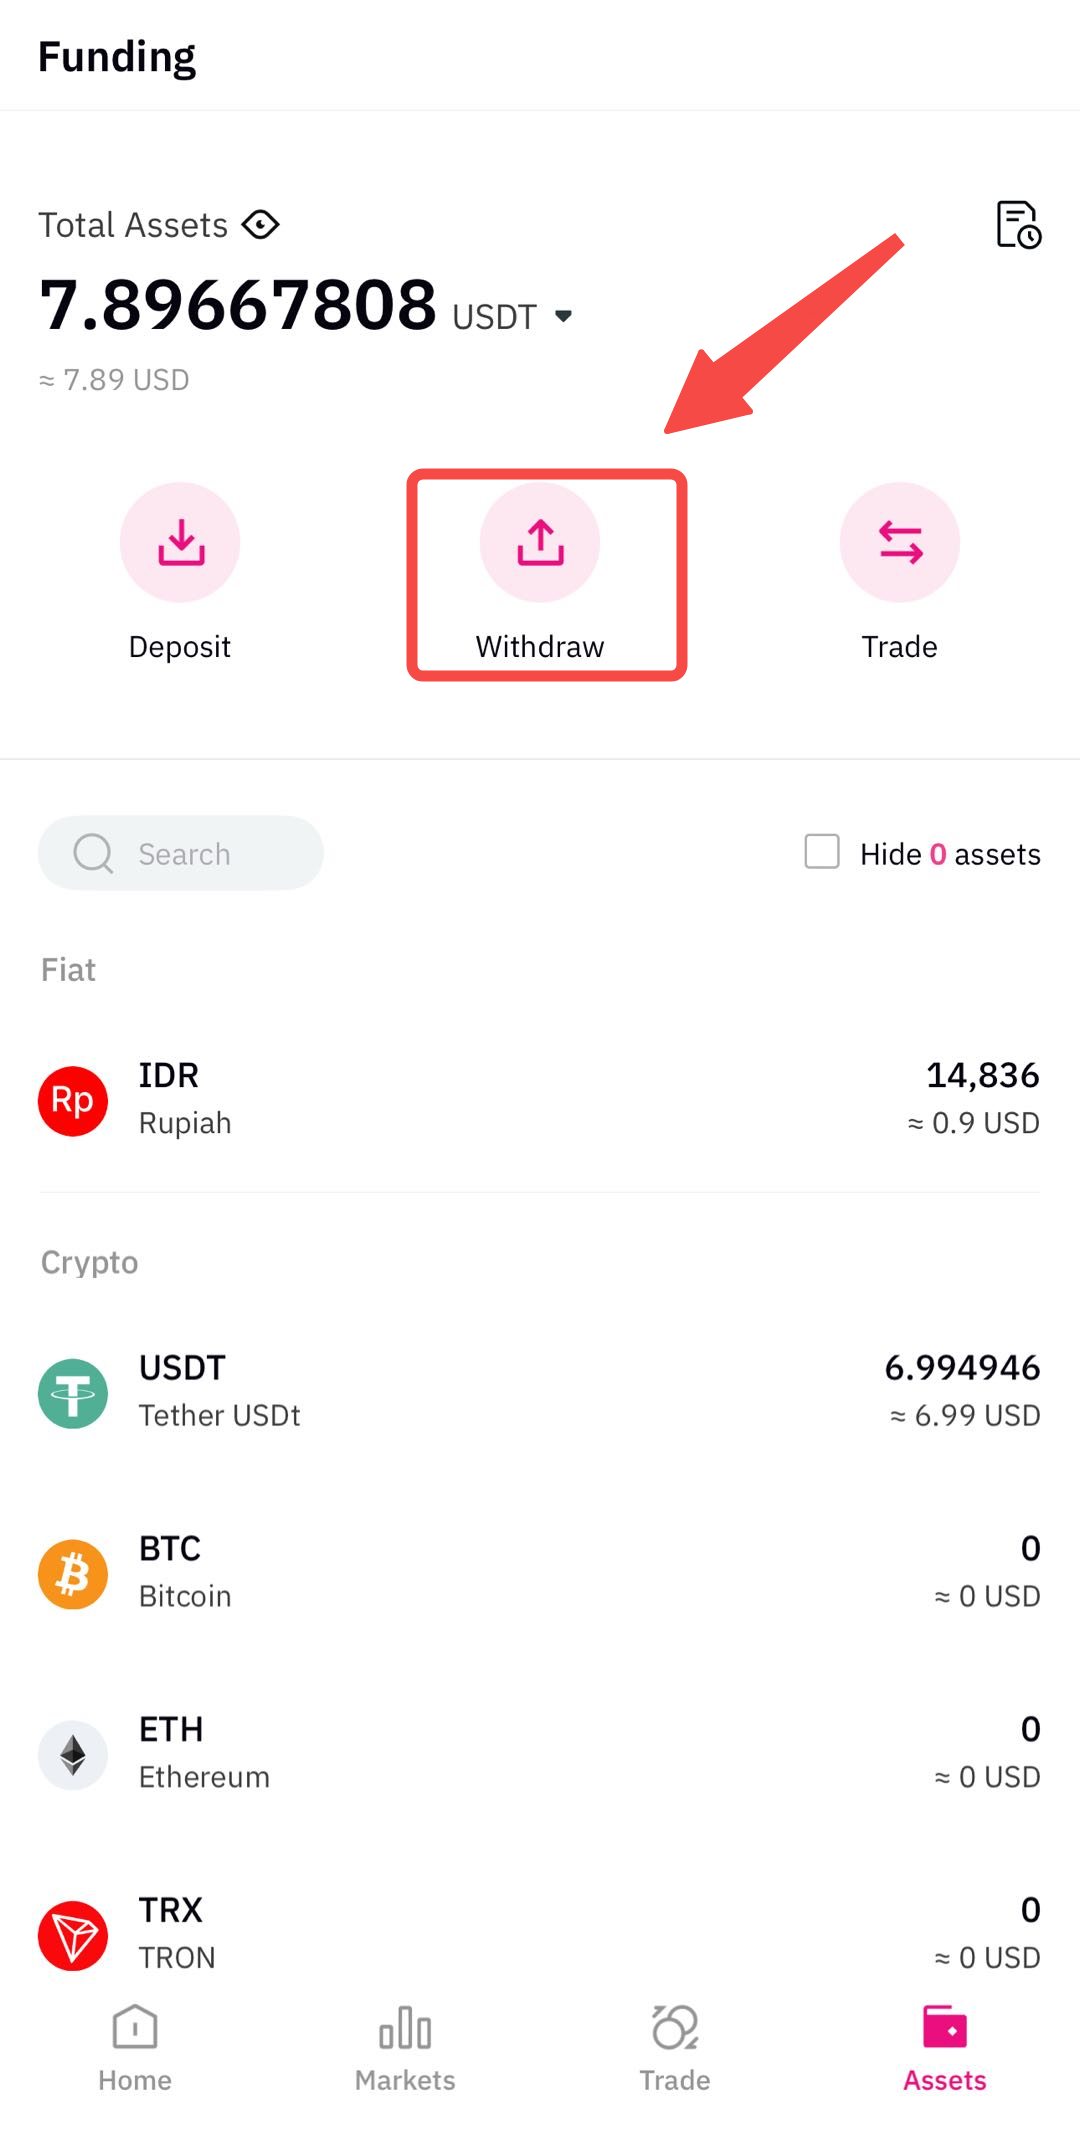This screenshot has height=2135, width=1080.
Task: Toggle total assets visibility eye
Action: (261, 225)
